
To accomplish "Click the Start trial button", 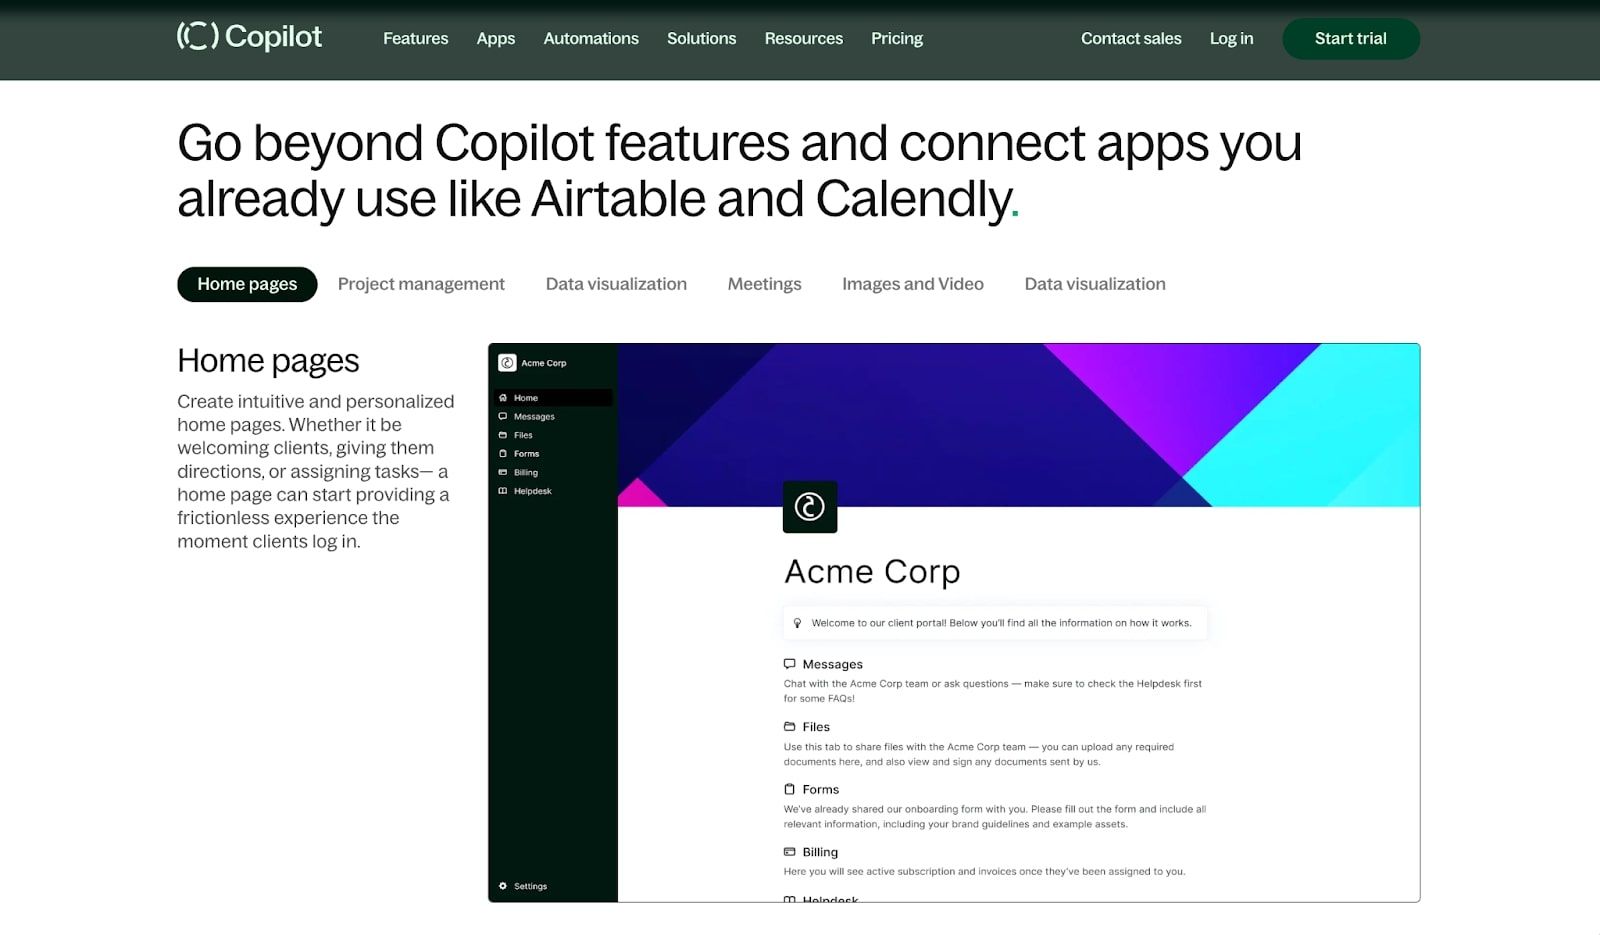I will (x=1350, y=38).
